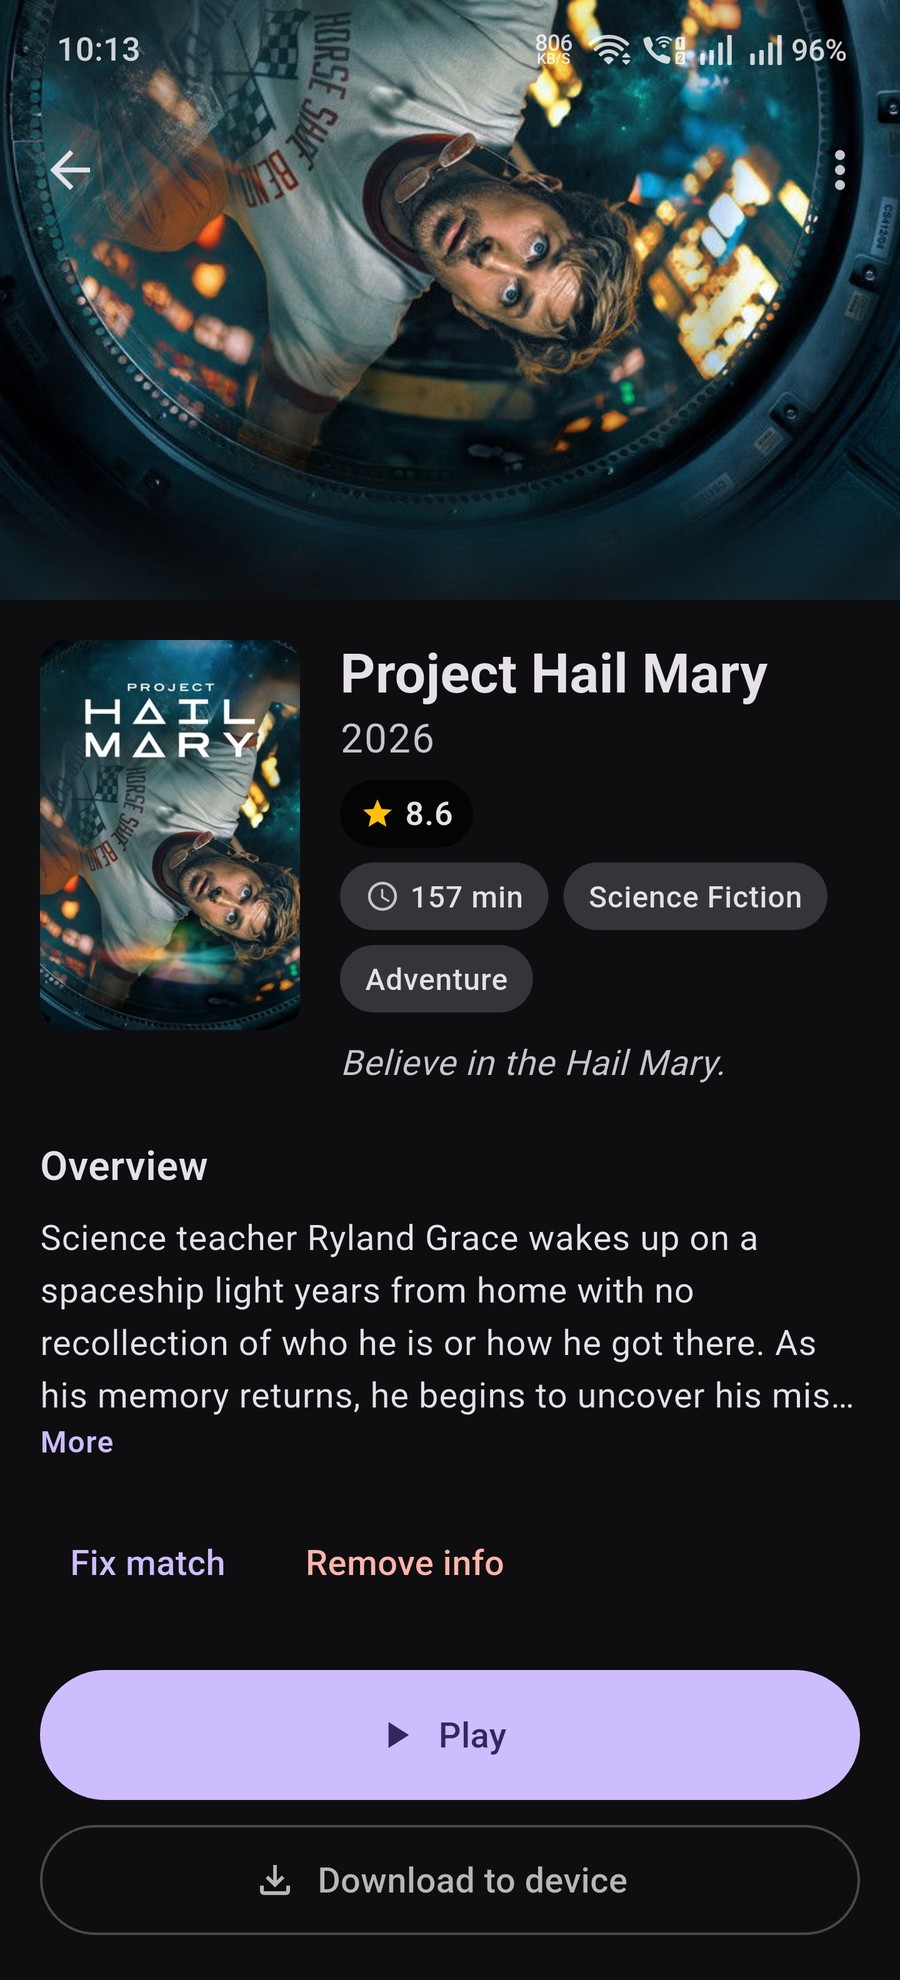
Task: Tap the Wi-Fi status icon
Action: point(611,49)
